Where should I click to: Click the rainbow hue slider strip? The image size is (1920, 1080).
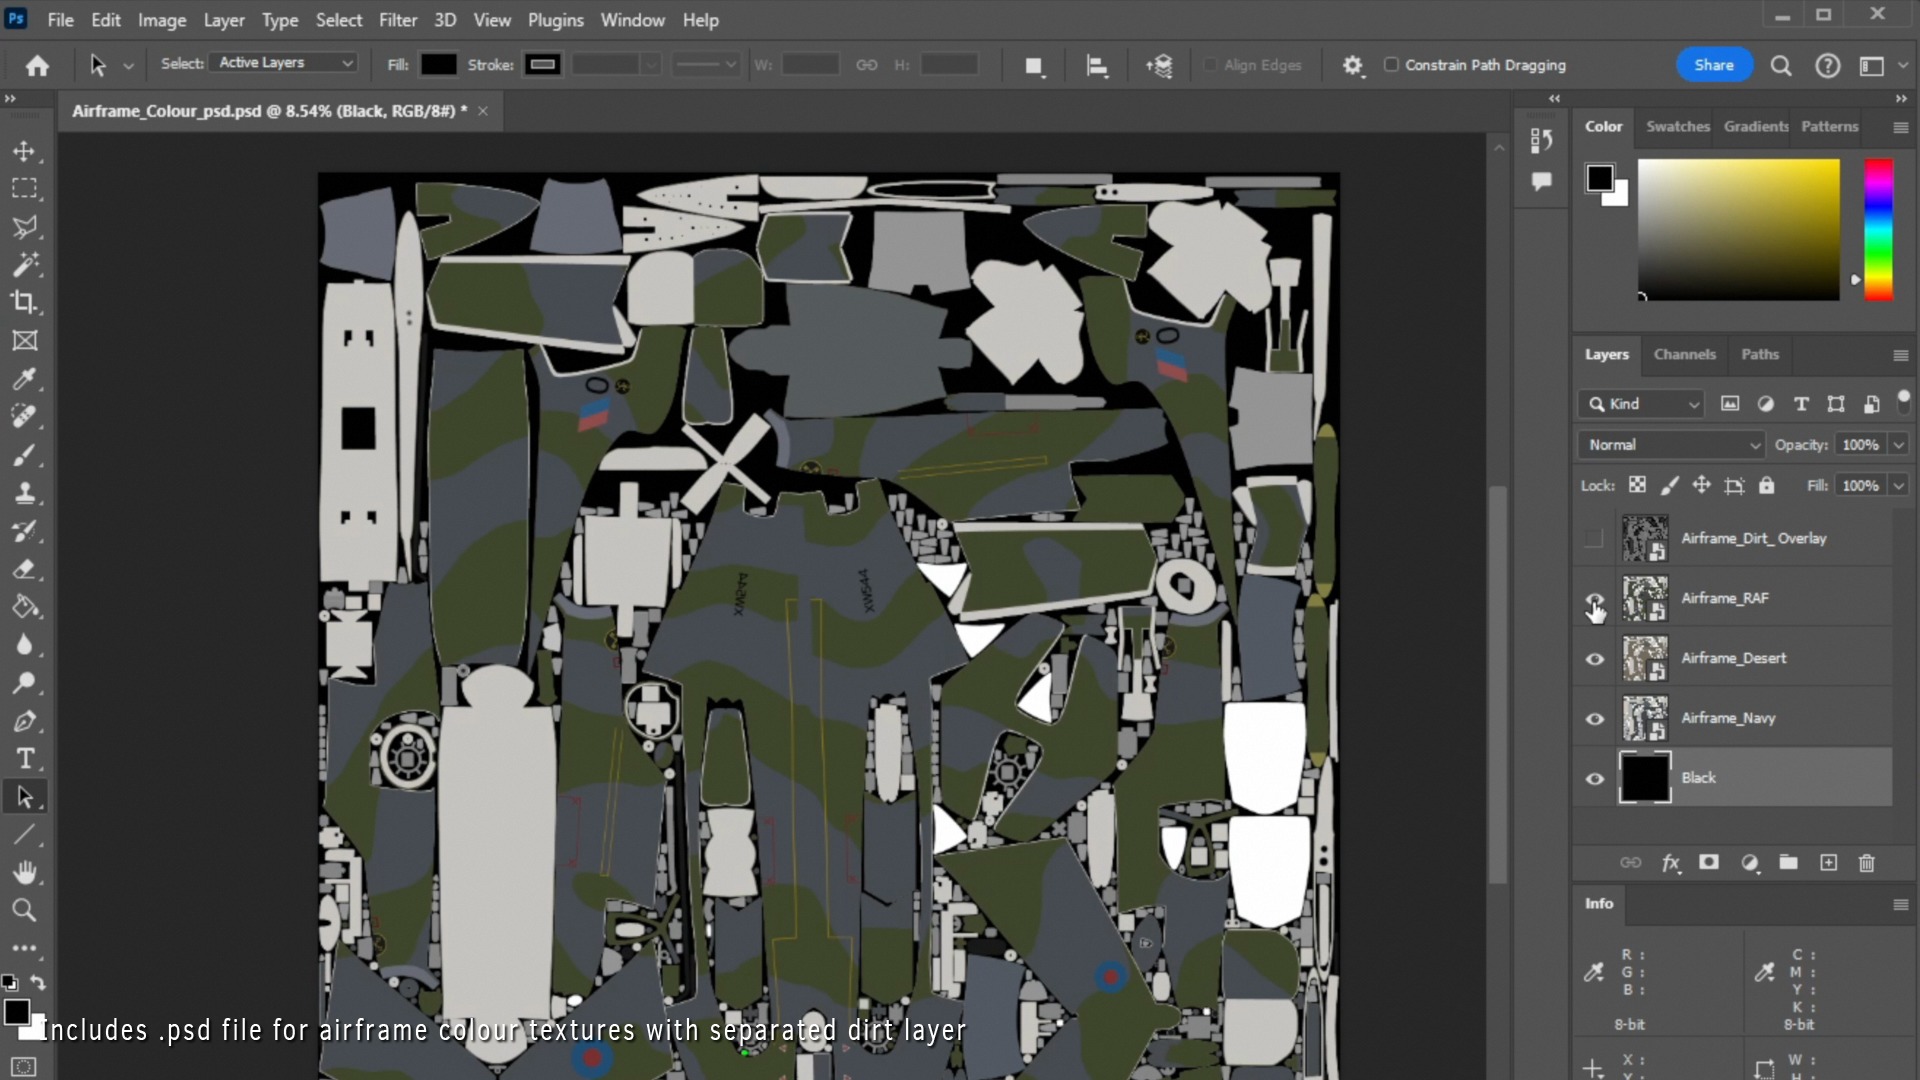click(1878, 230)
